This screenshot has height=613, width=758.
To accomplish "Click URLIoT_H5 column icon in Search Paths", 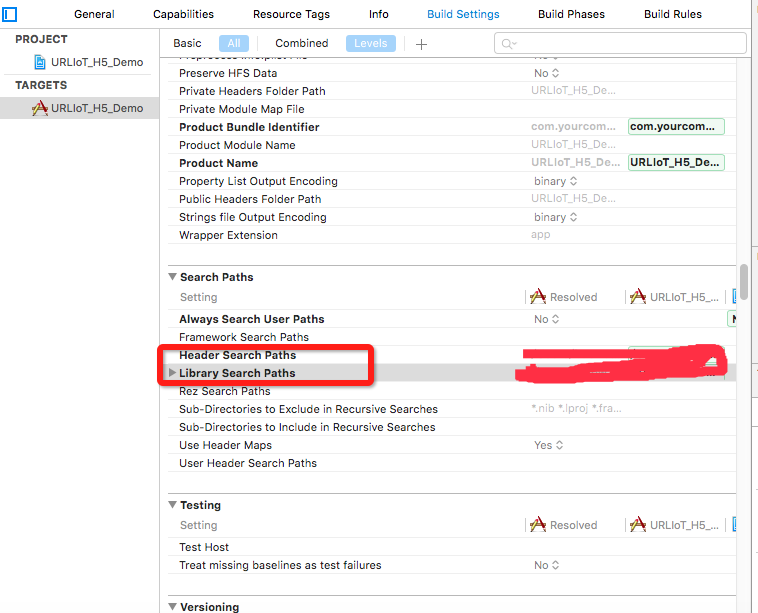I will pyautogui.click(x=638, y=296).
